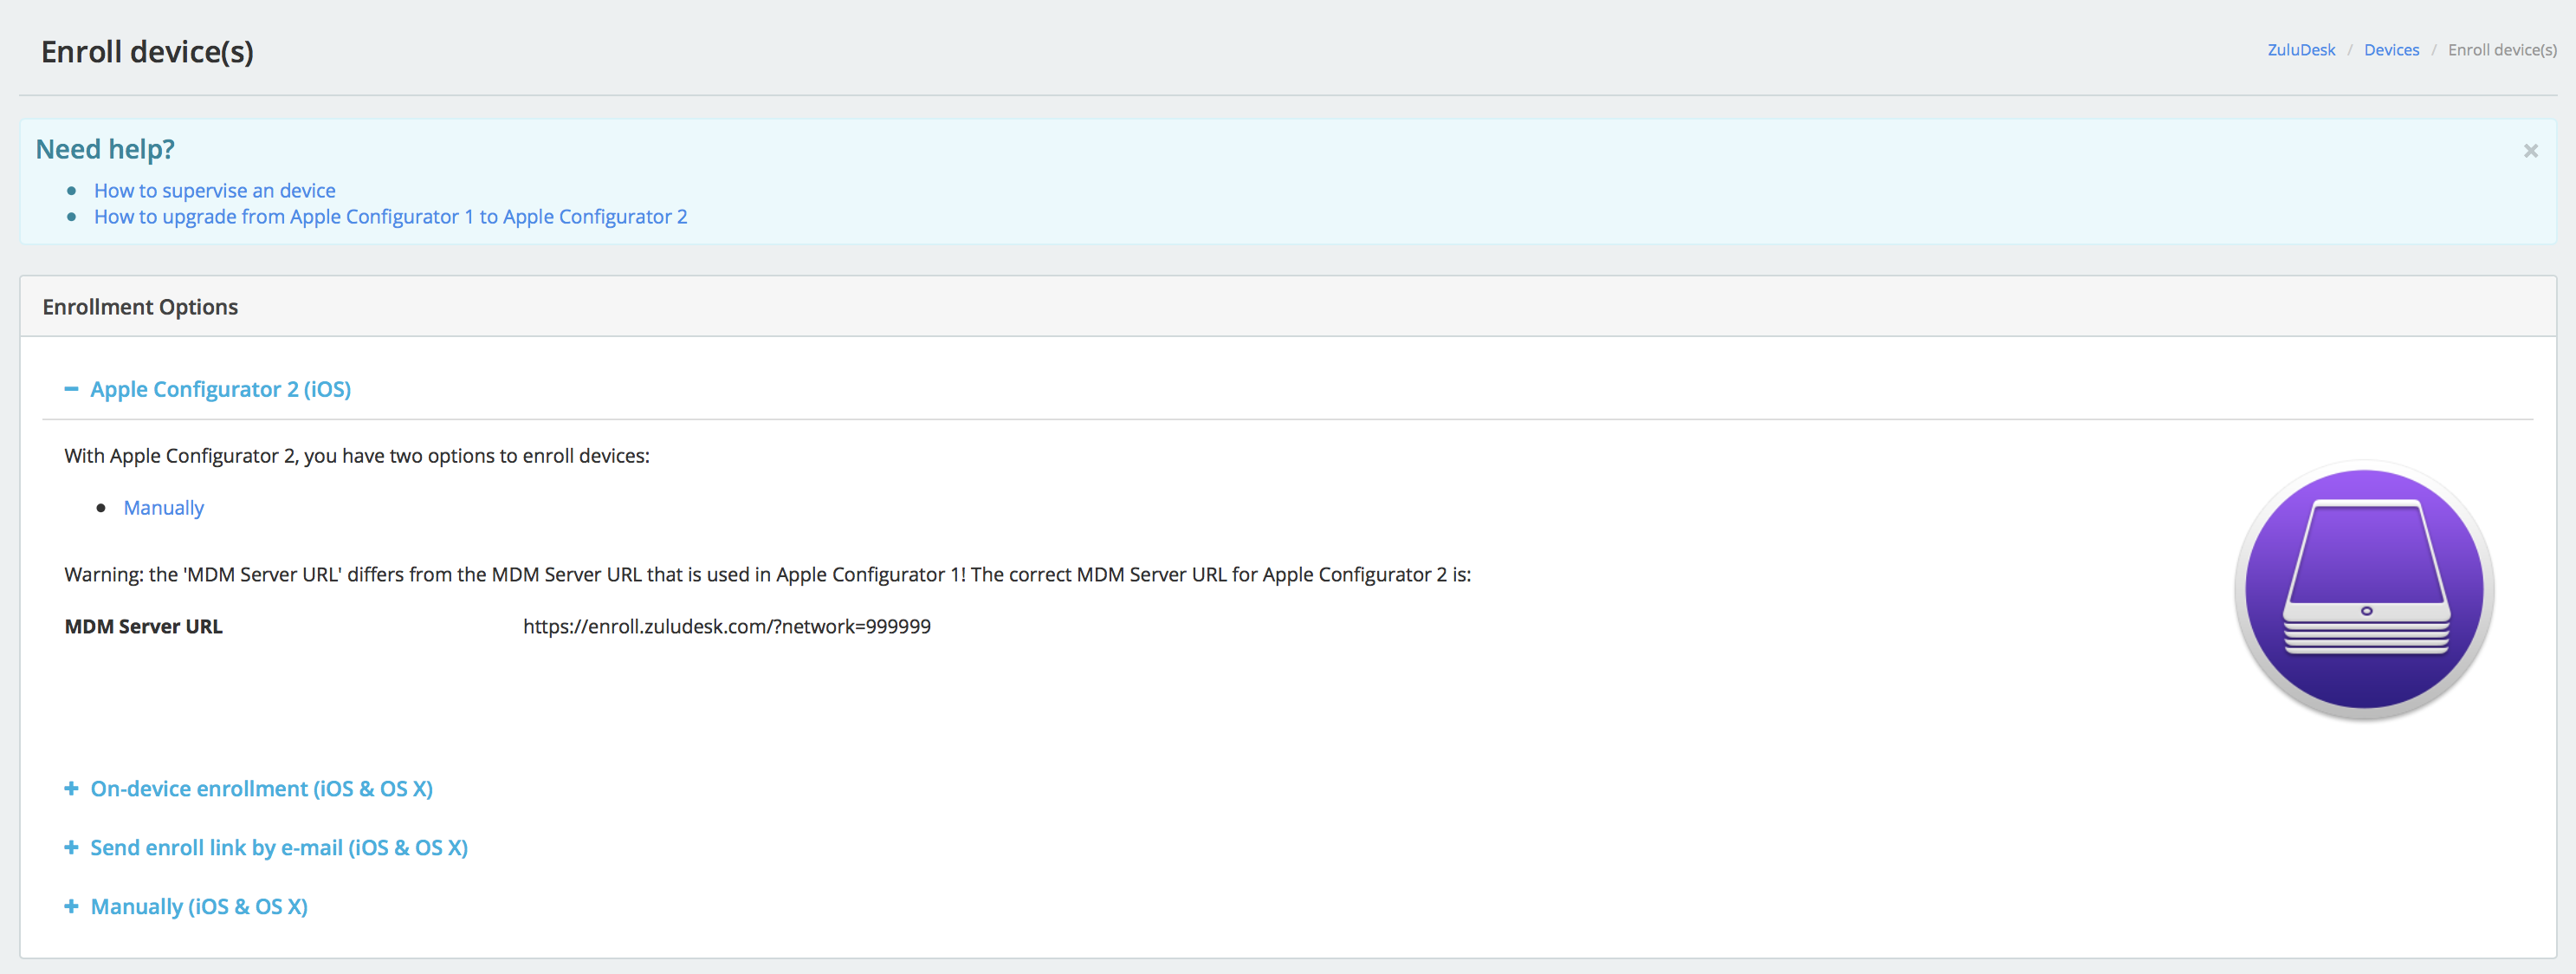Image resolution: width=2576 pixels, height=974 pixels.
Task: Click the Enroll device(s) page title
Action: point(148,52)
